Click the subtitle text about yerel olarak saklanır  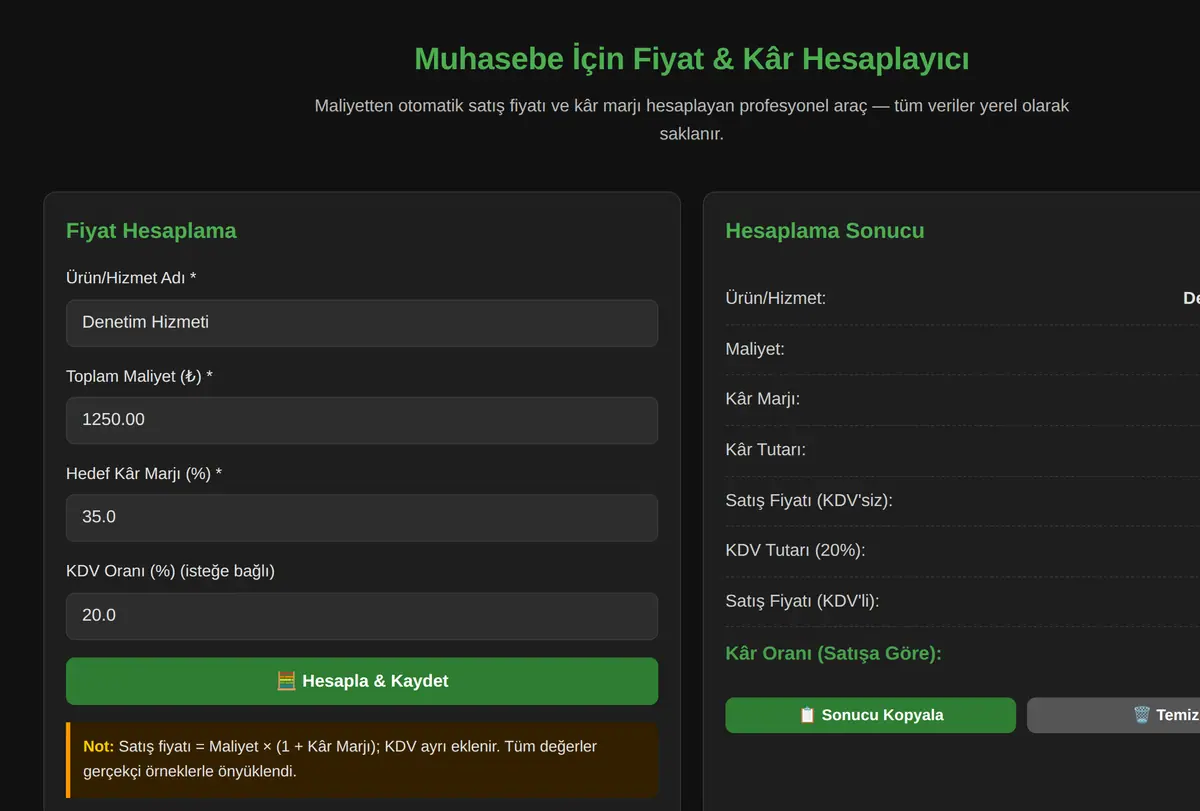coord(692,119)
